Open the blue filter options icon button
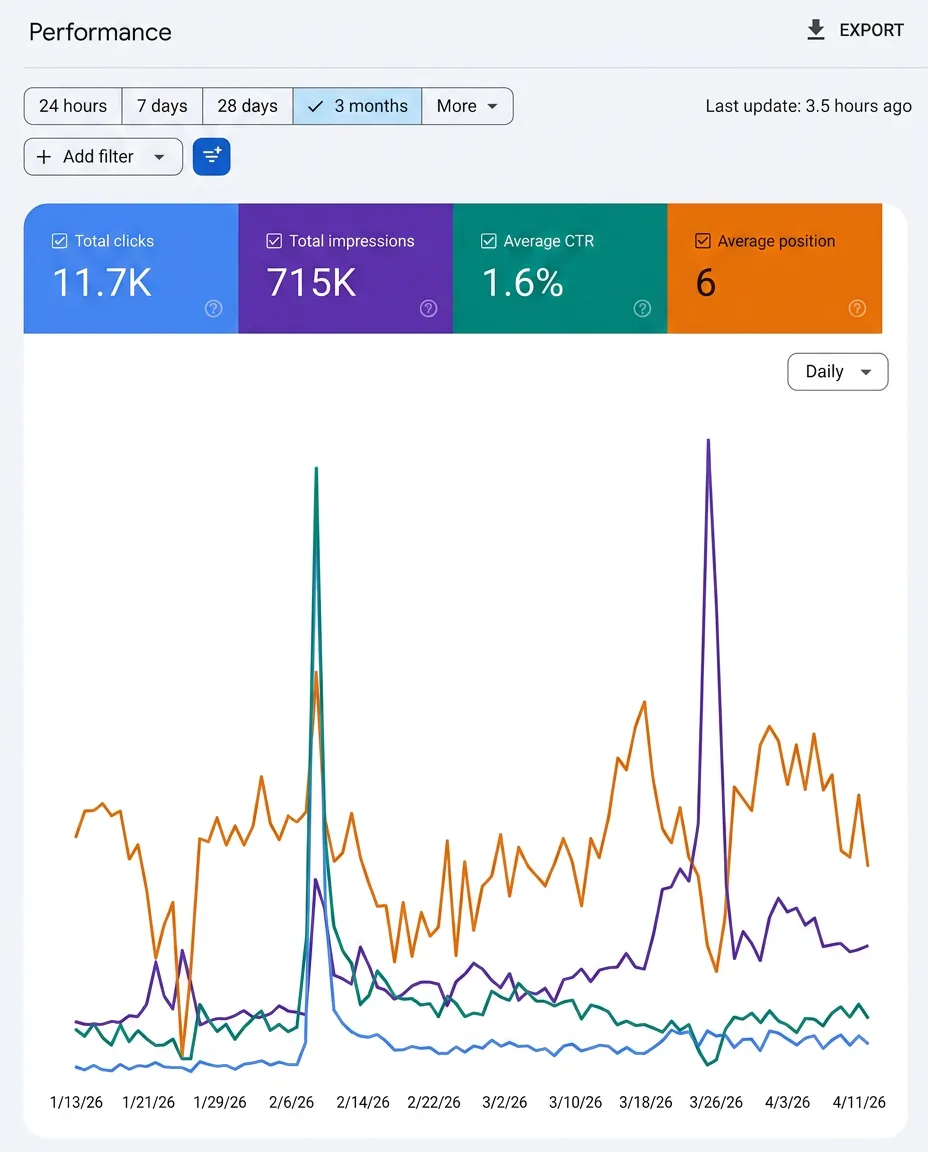 212,156
